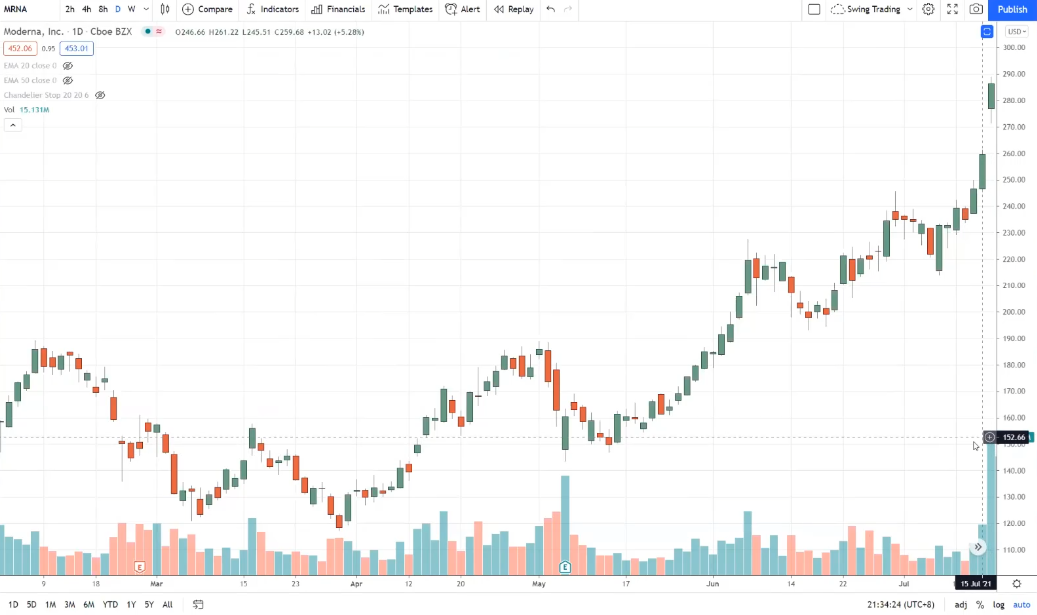Viewport: 1037px width, 615px height.
Task: Set date range to 1D
Action: (x=13, y=604)
